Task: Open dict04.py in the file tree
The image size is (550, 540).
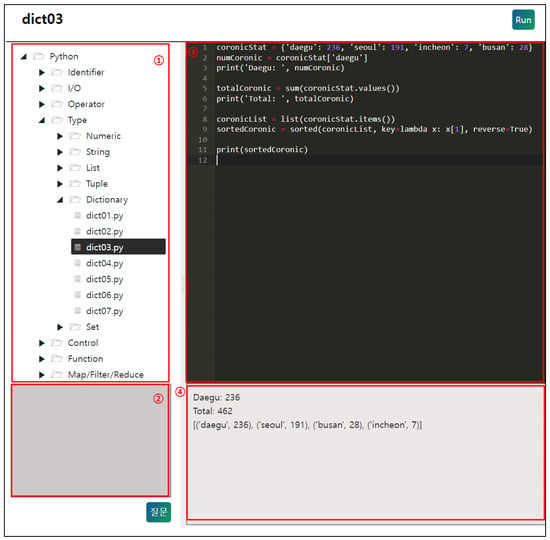Action: 105,264
